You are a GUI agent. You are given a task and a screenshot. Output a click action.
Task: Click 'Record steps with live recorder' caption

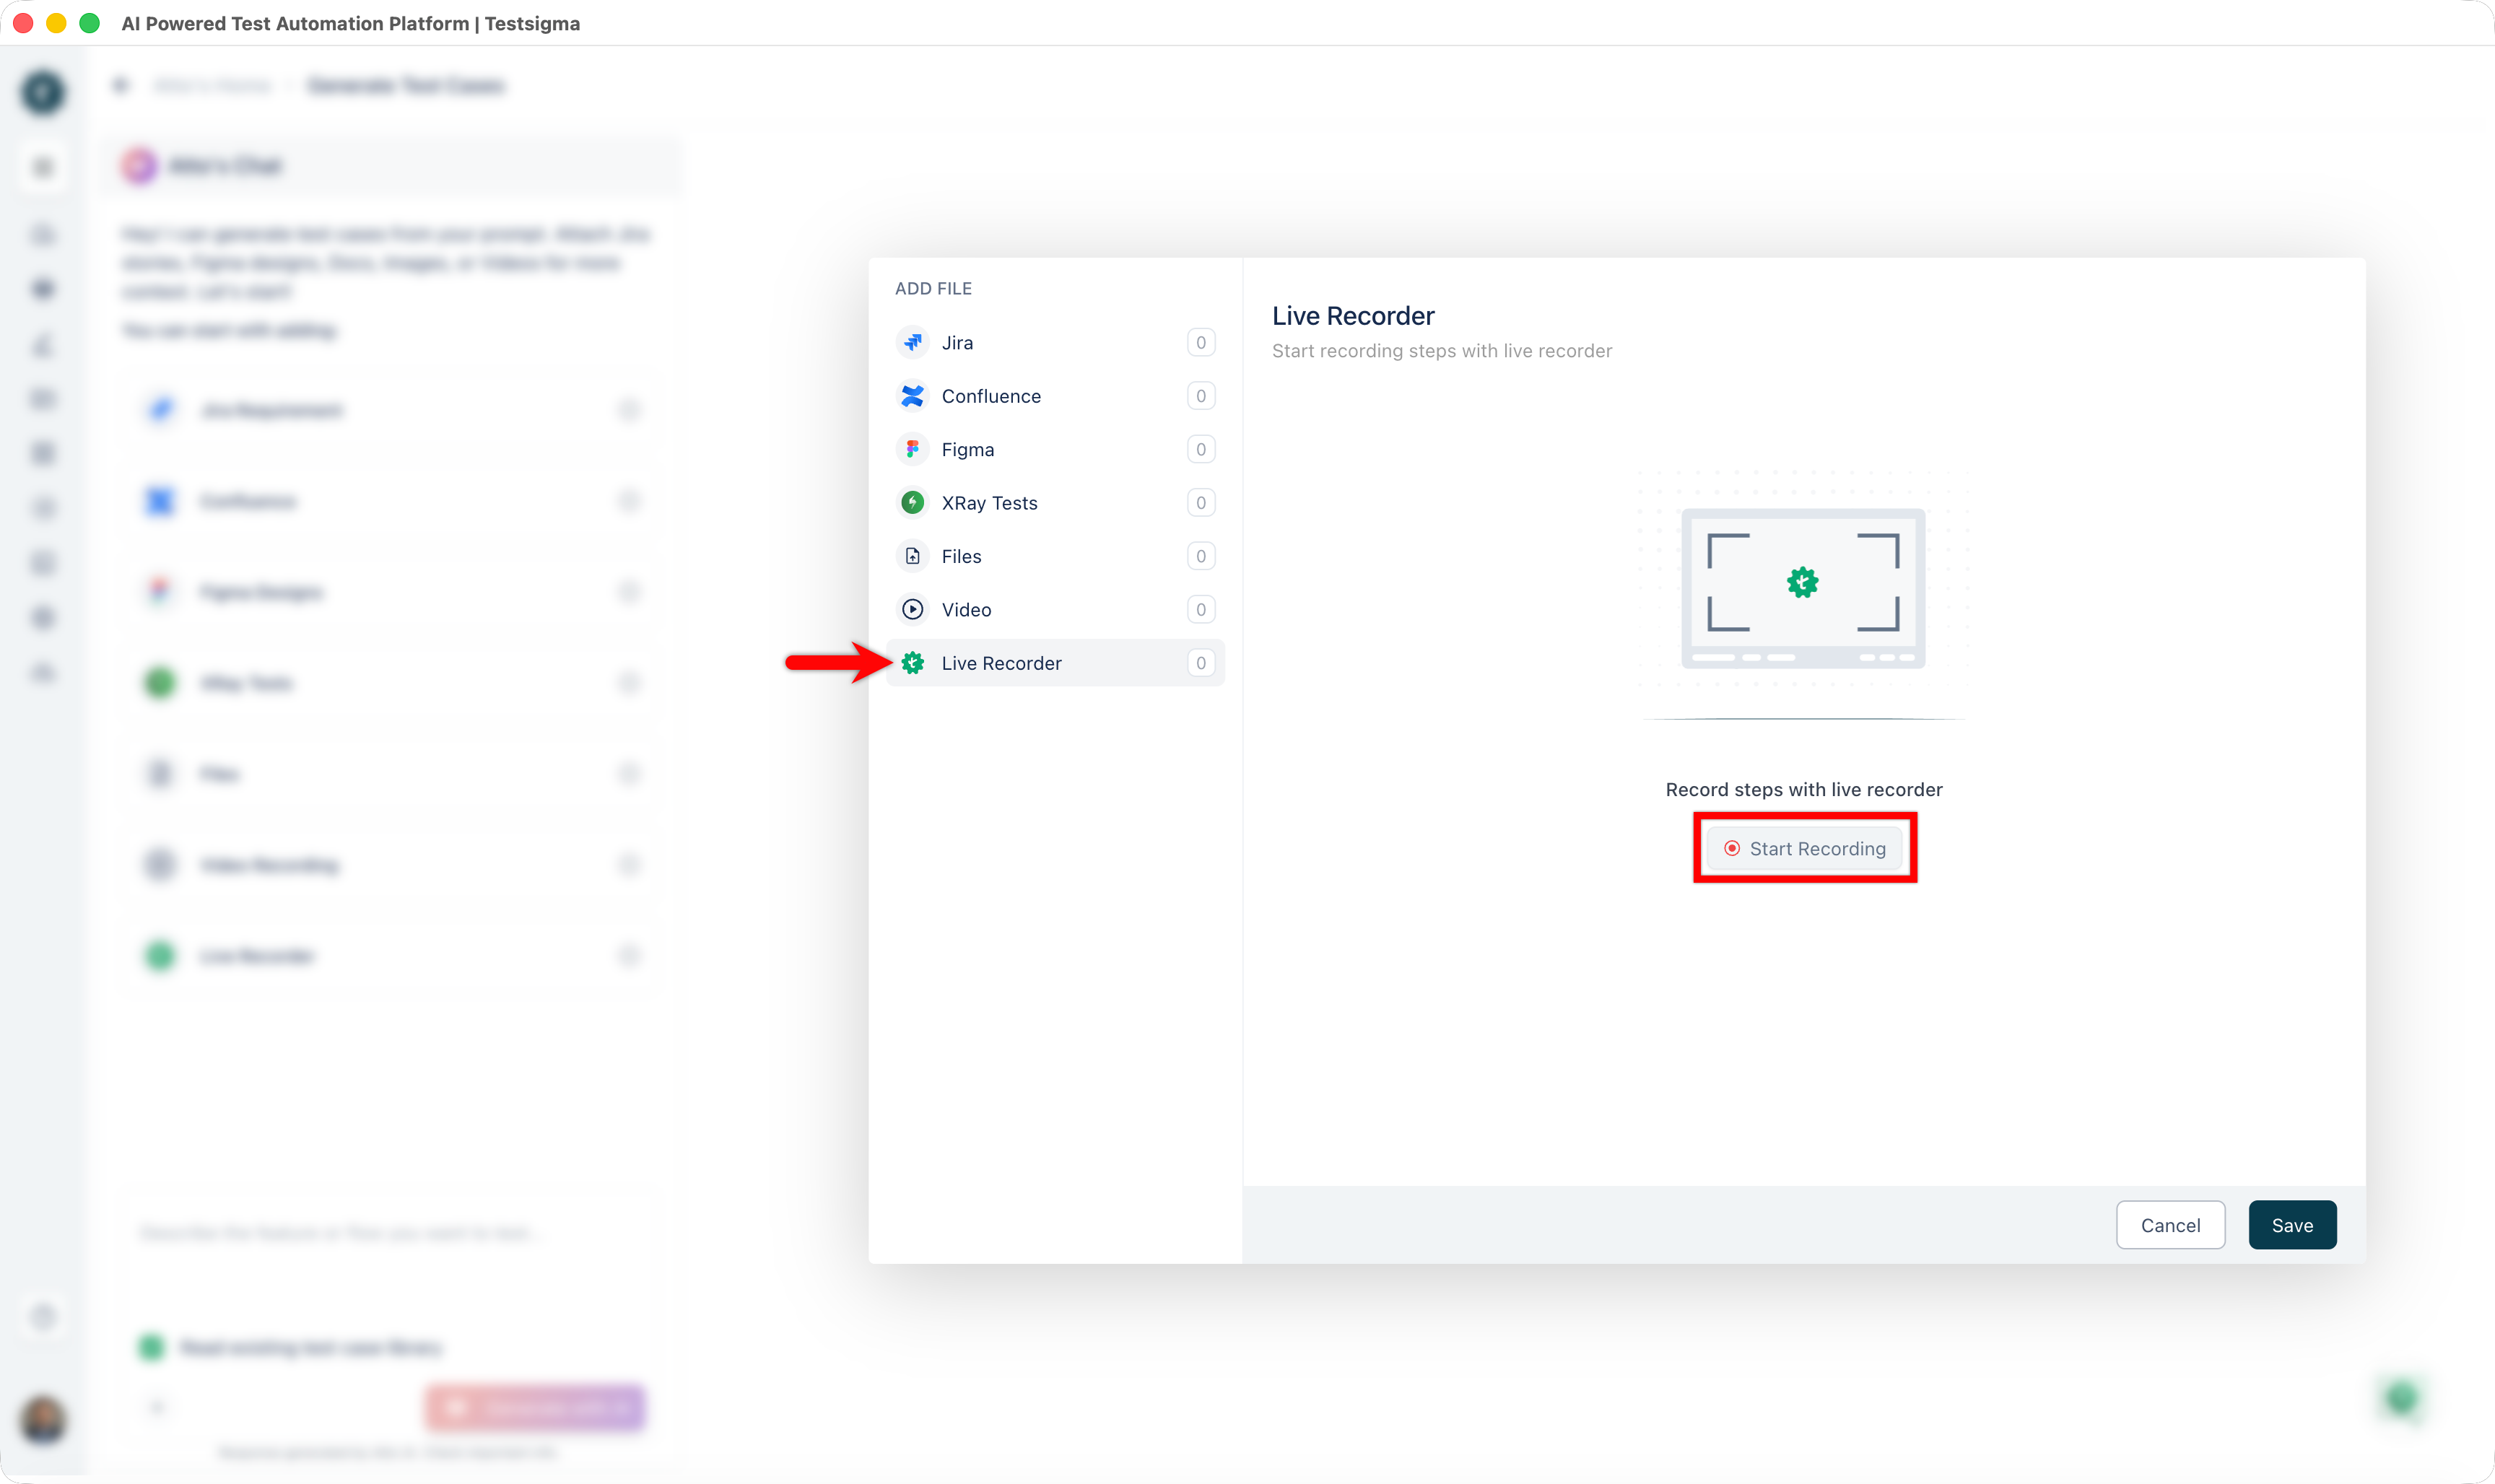1804,790
